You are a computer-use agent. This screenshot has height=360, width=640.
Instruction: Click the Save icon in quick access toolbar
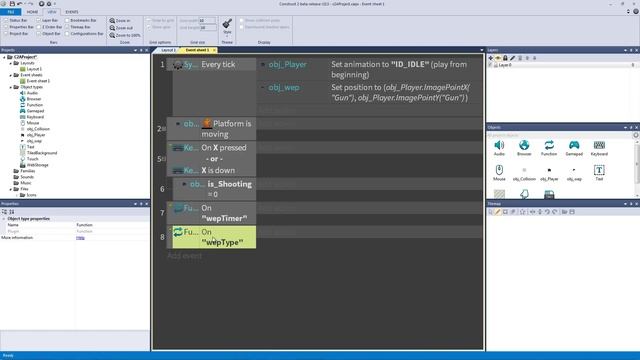point(12,4)
